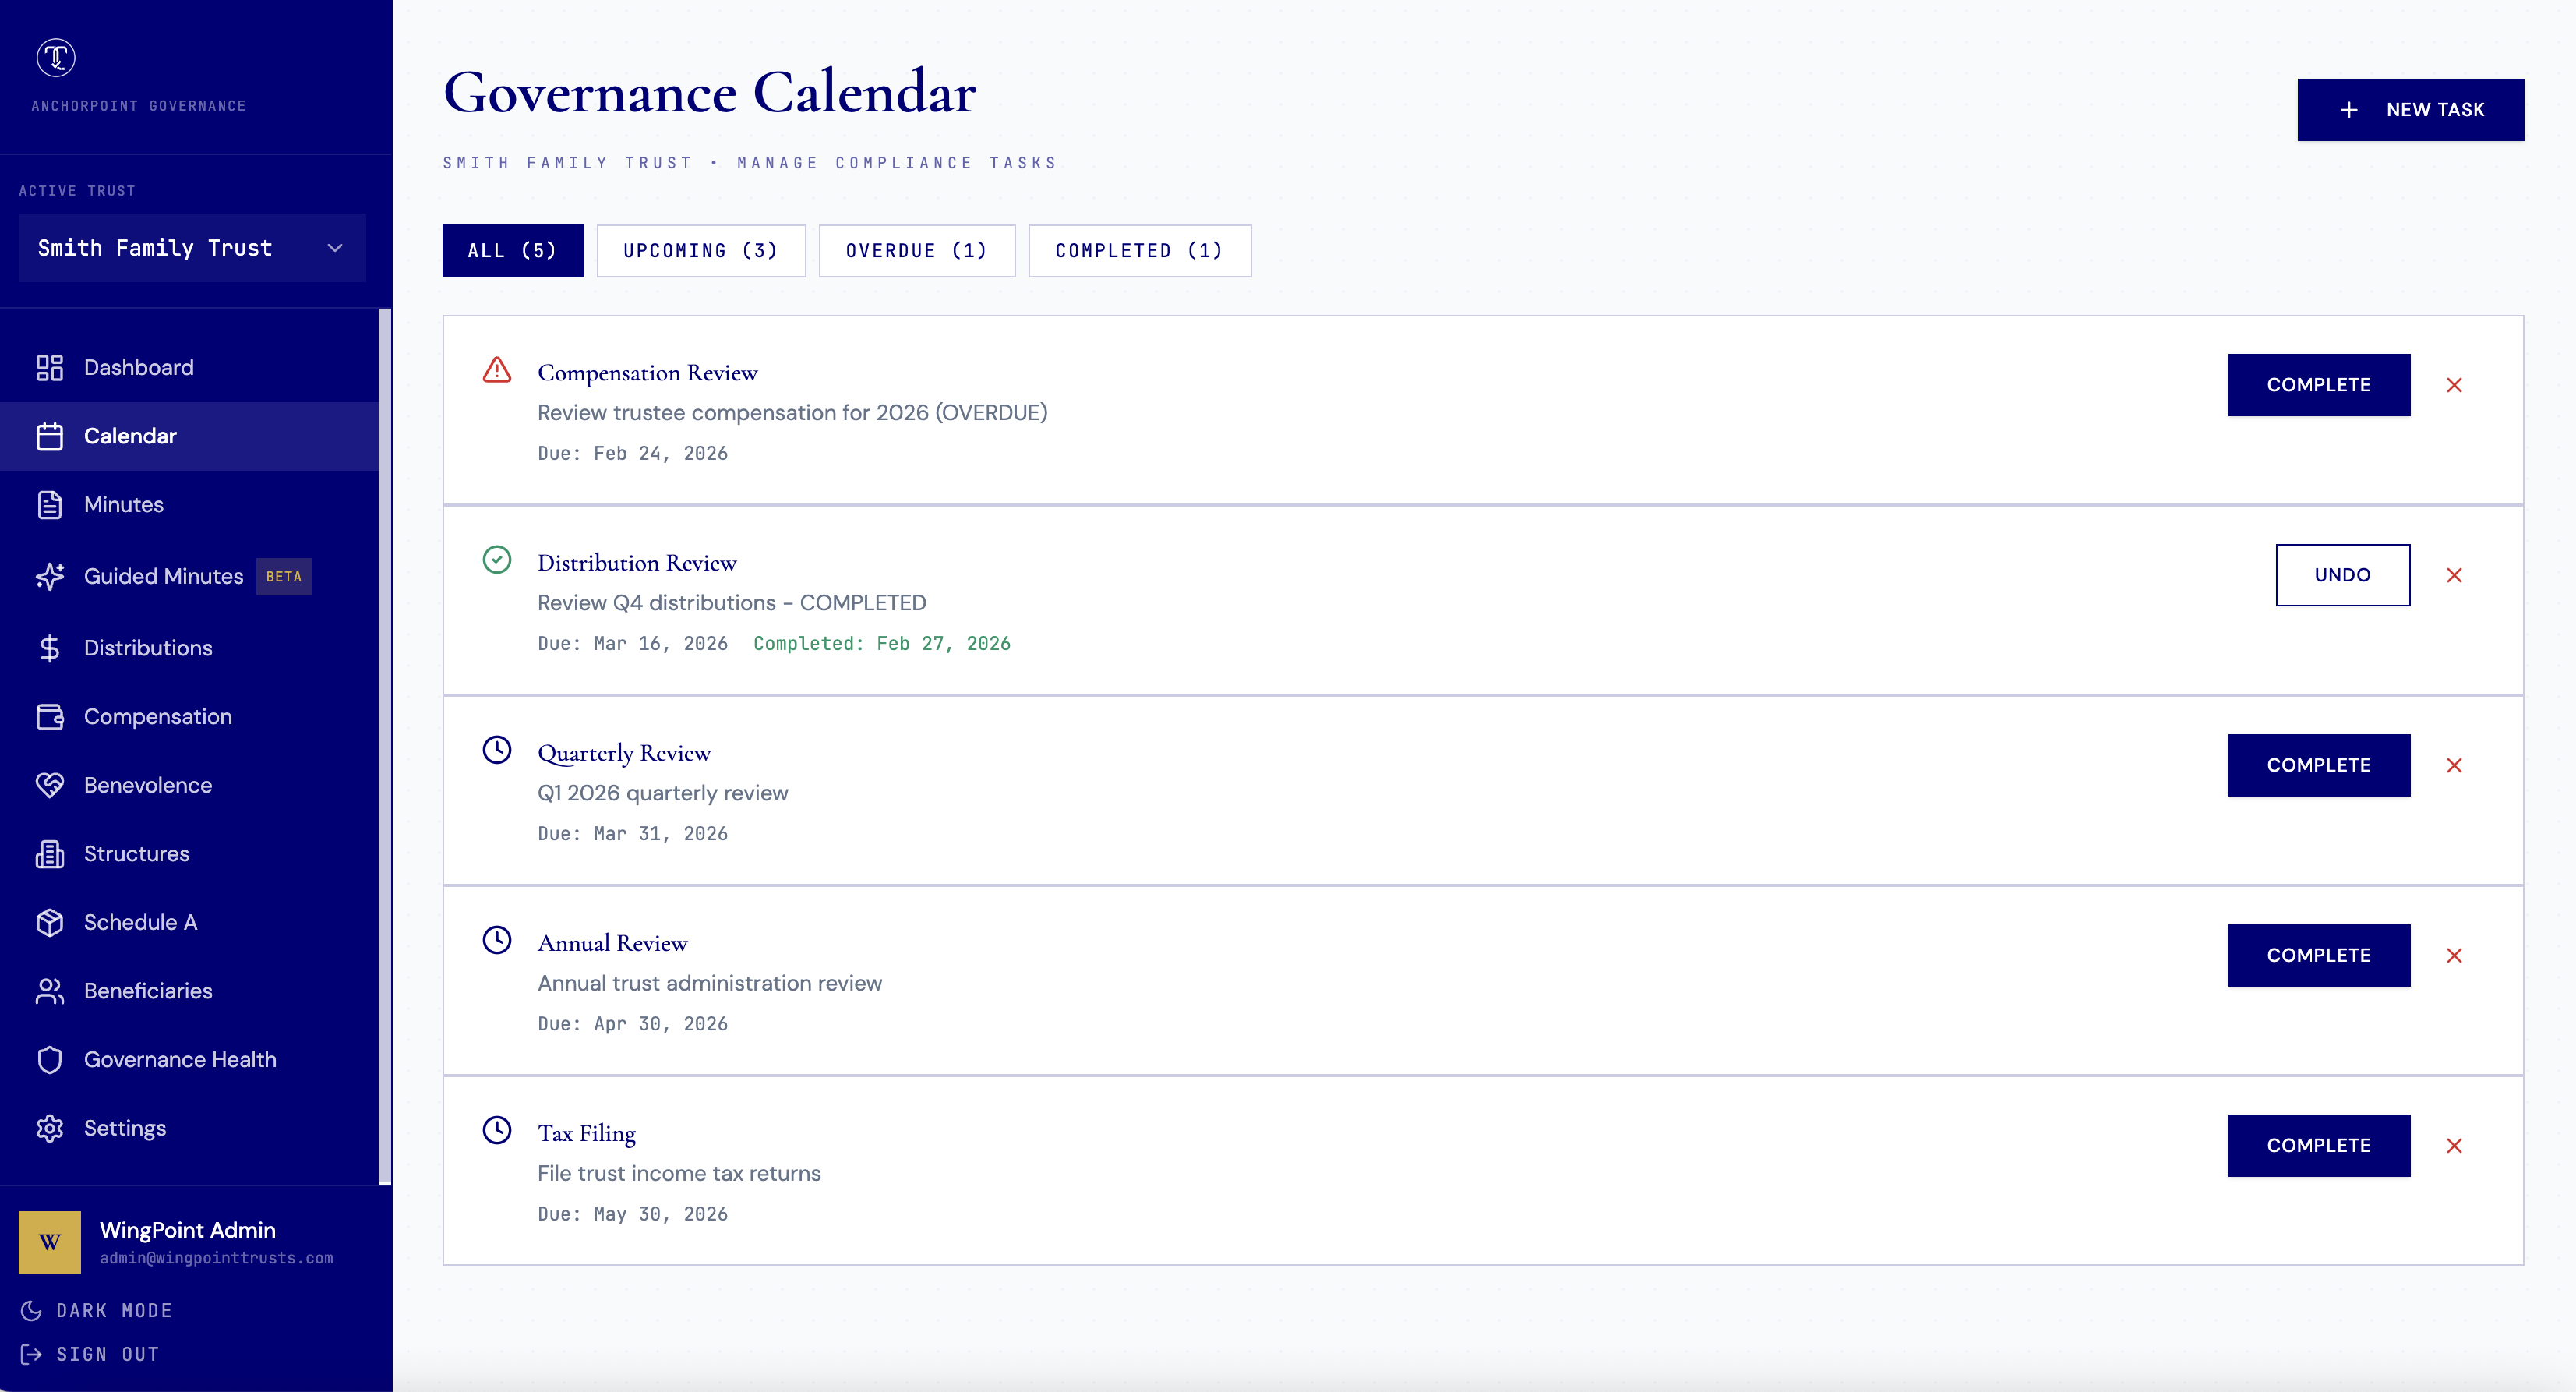Click the Guided Minutes sparkle icon
The image size is (2576, 1392).
49,576
